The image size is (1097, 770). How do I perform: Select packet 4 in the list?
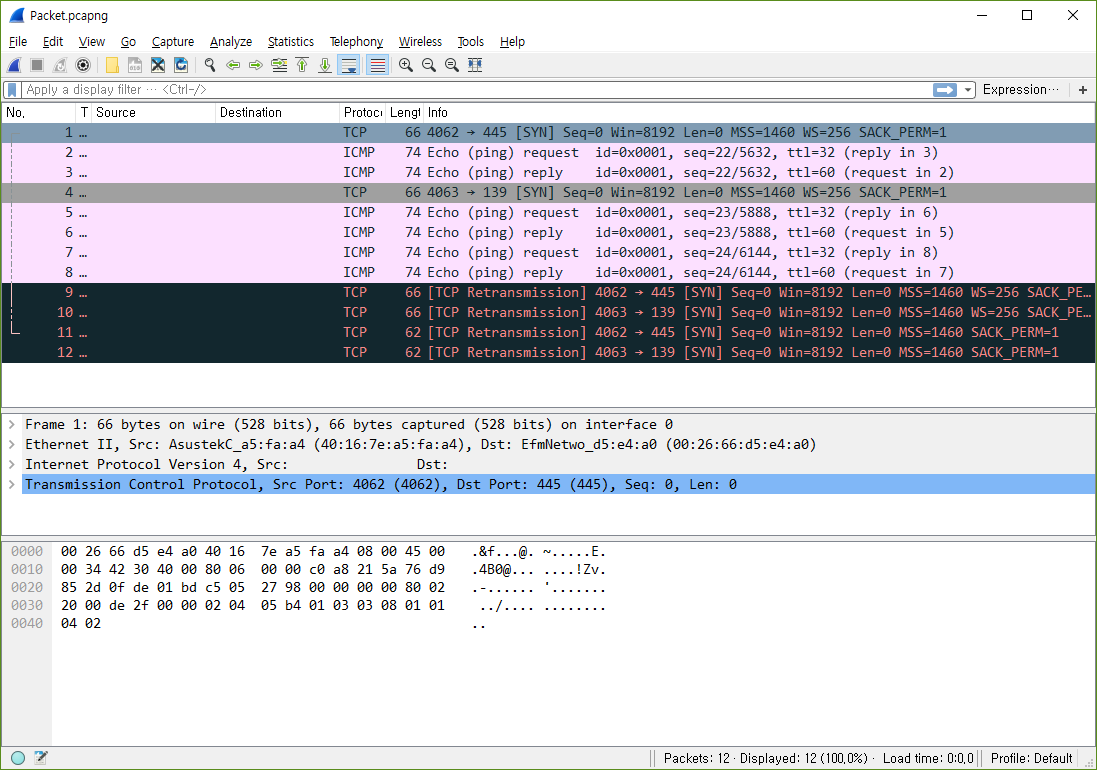coord(548,192)
